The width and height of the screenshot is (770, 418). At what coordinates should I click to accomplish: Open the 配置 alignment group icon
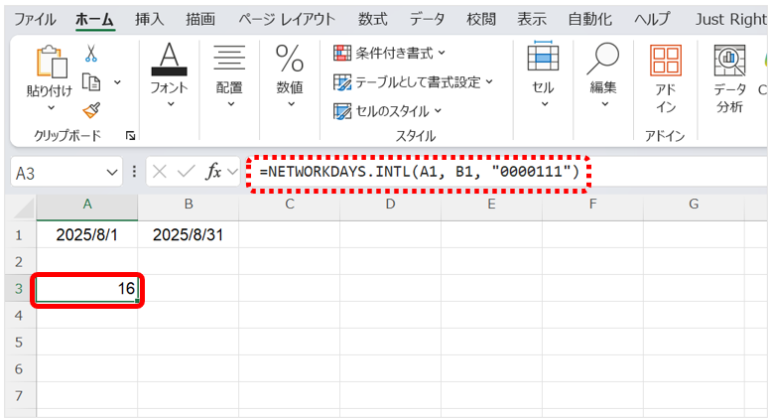[229, 57]
